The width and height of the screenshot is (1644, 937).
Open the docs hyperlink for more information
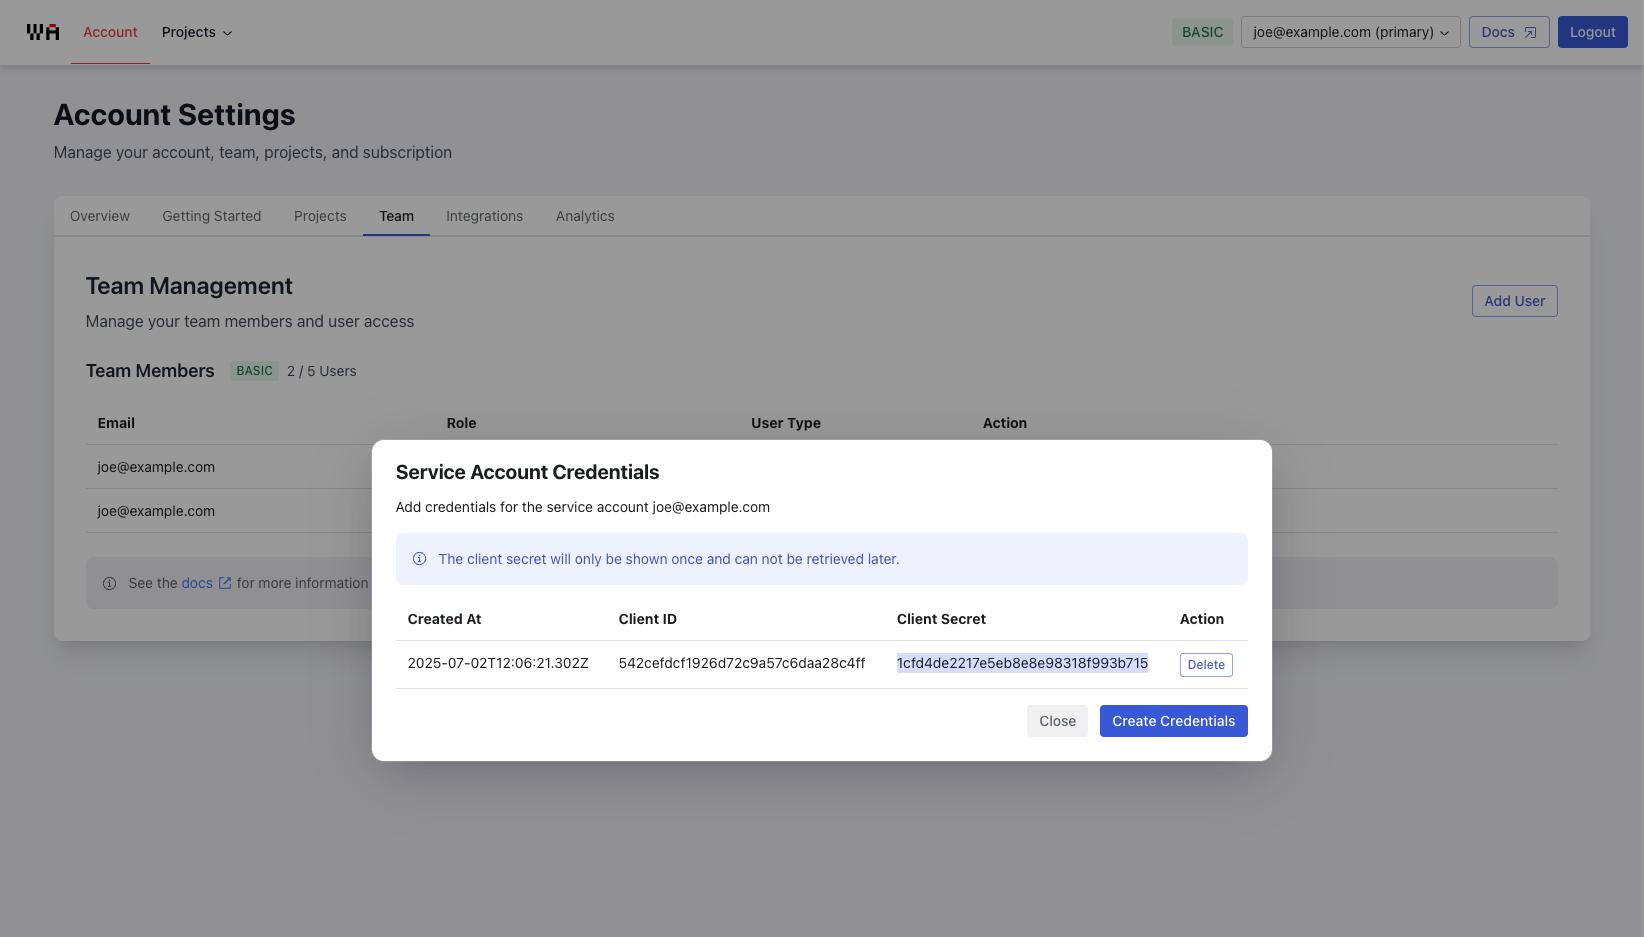[197, 582]
